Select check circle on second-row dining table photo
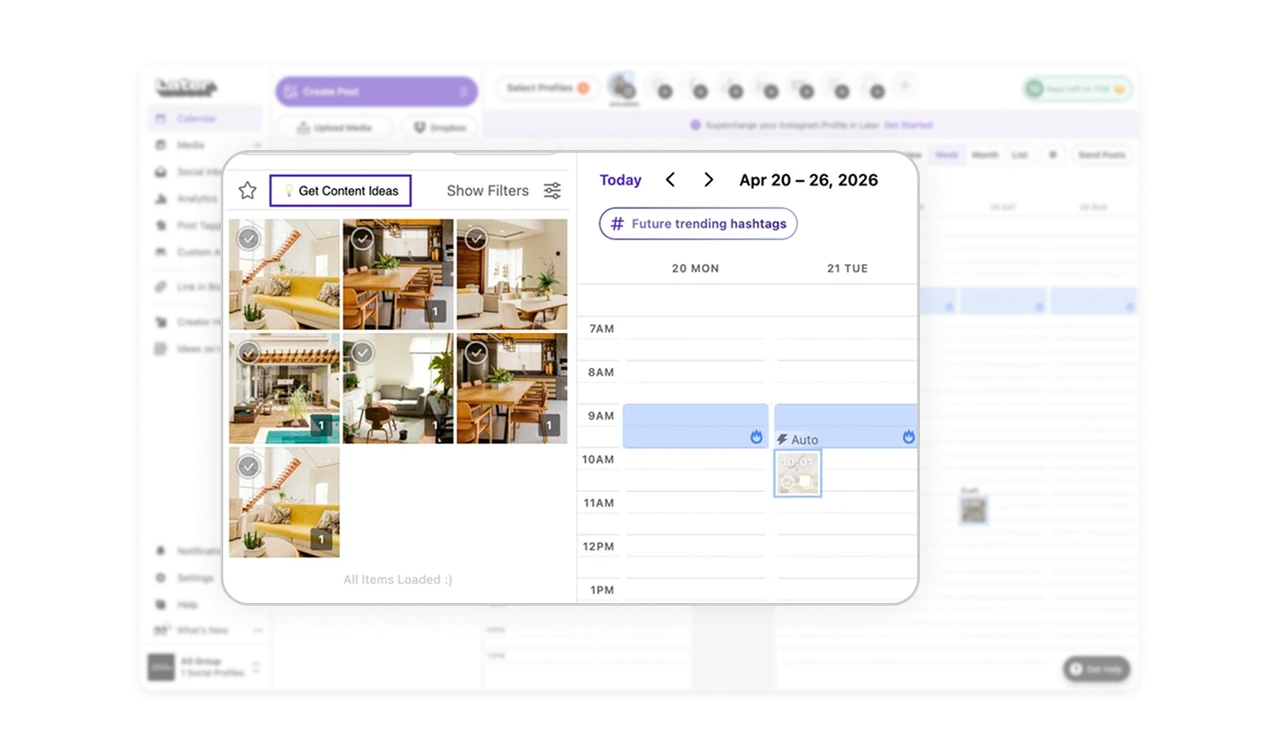 click(x=477, y=352)
